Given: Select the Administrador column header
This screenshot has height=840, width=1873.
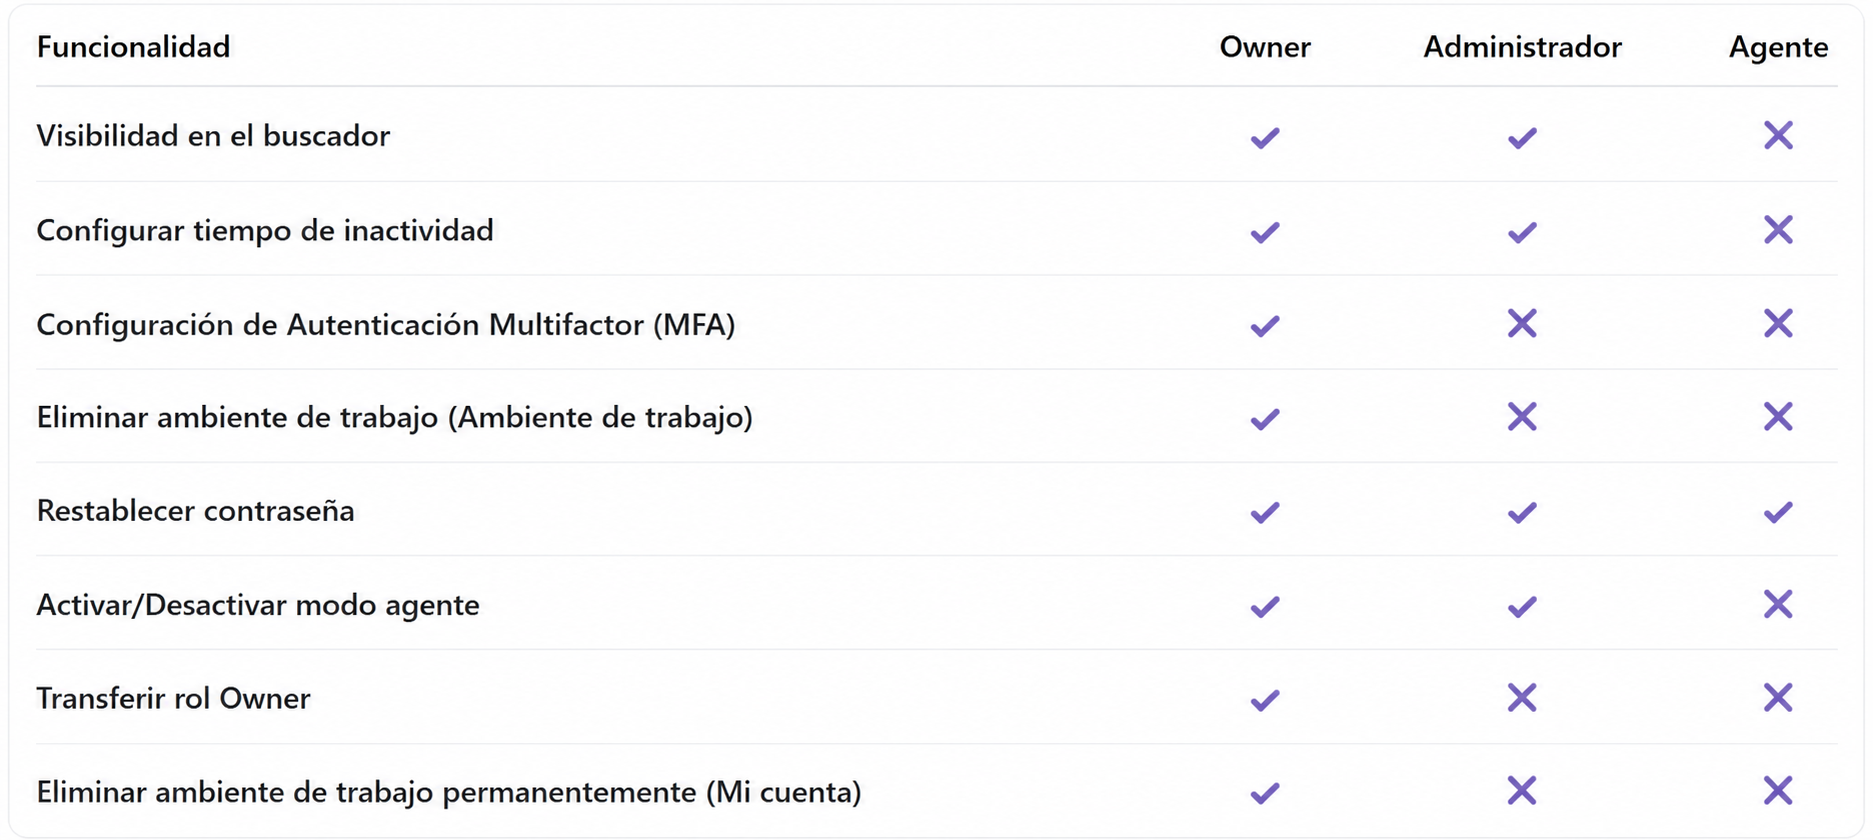Looking at the screenshot, I should (x=1522, y=47).
